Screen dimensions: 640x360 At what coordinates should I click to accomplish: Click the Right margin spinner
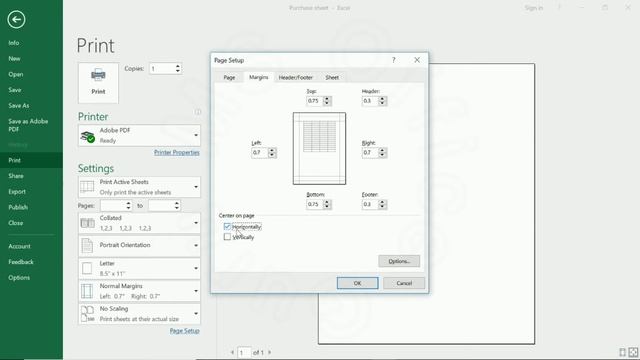(x=382, y=153)
